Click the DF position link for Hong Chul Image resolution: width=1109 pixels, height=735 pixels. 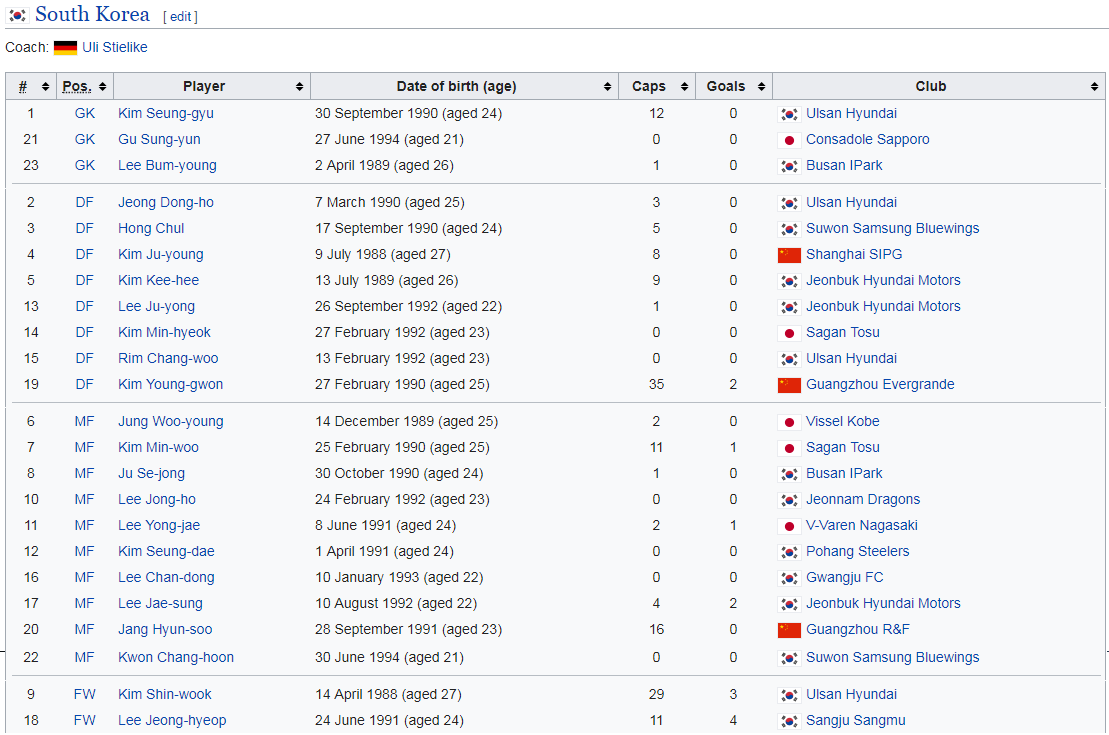point(85,228)
